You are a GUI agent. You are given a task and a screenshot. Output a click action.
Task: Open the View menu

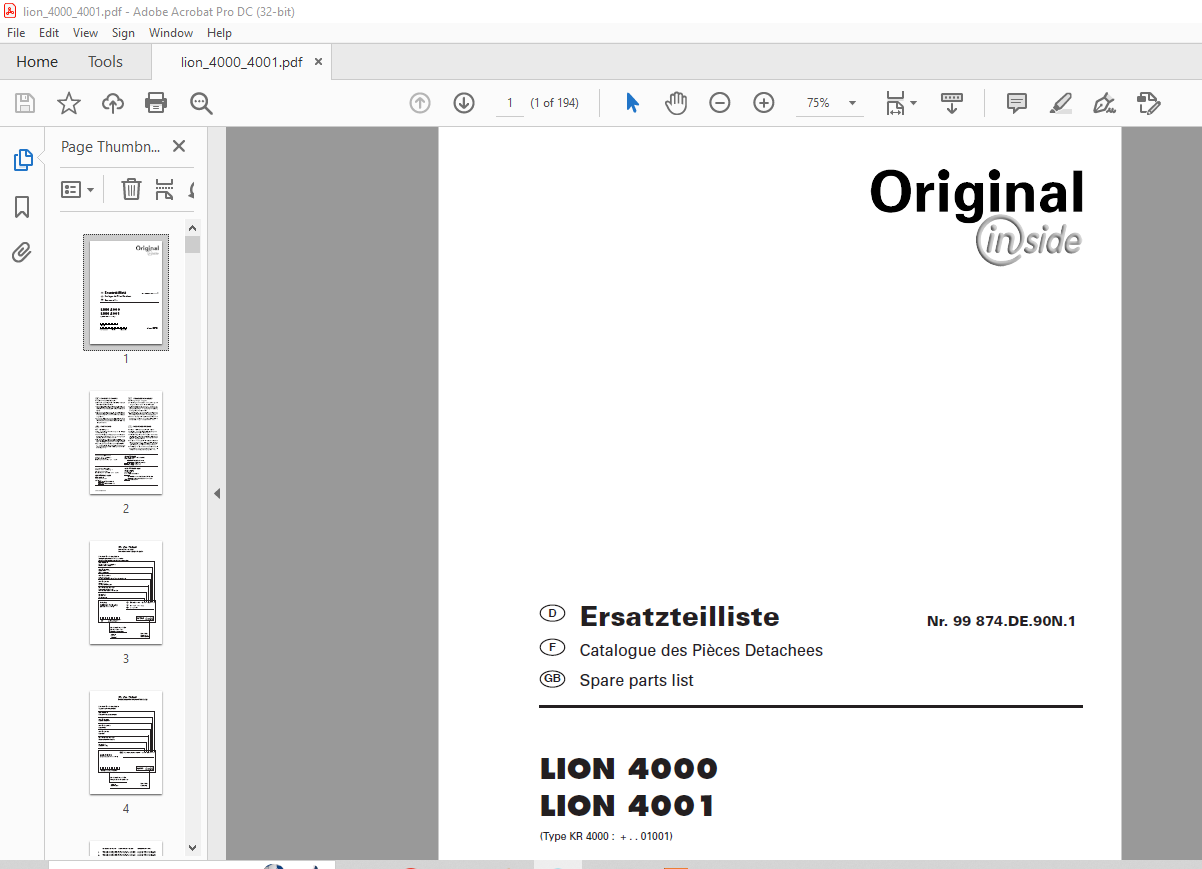(86, 33)
